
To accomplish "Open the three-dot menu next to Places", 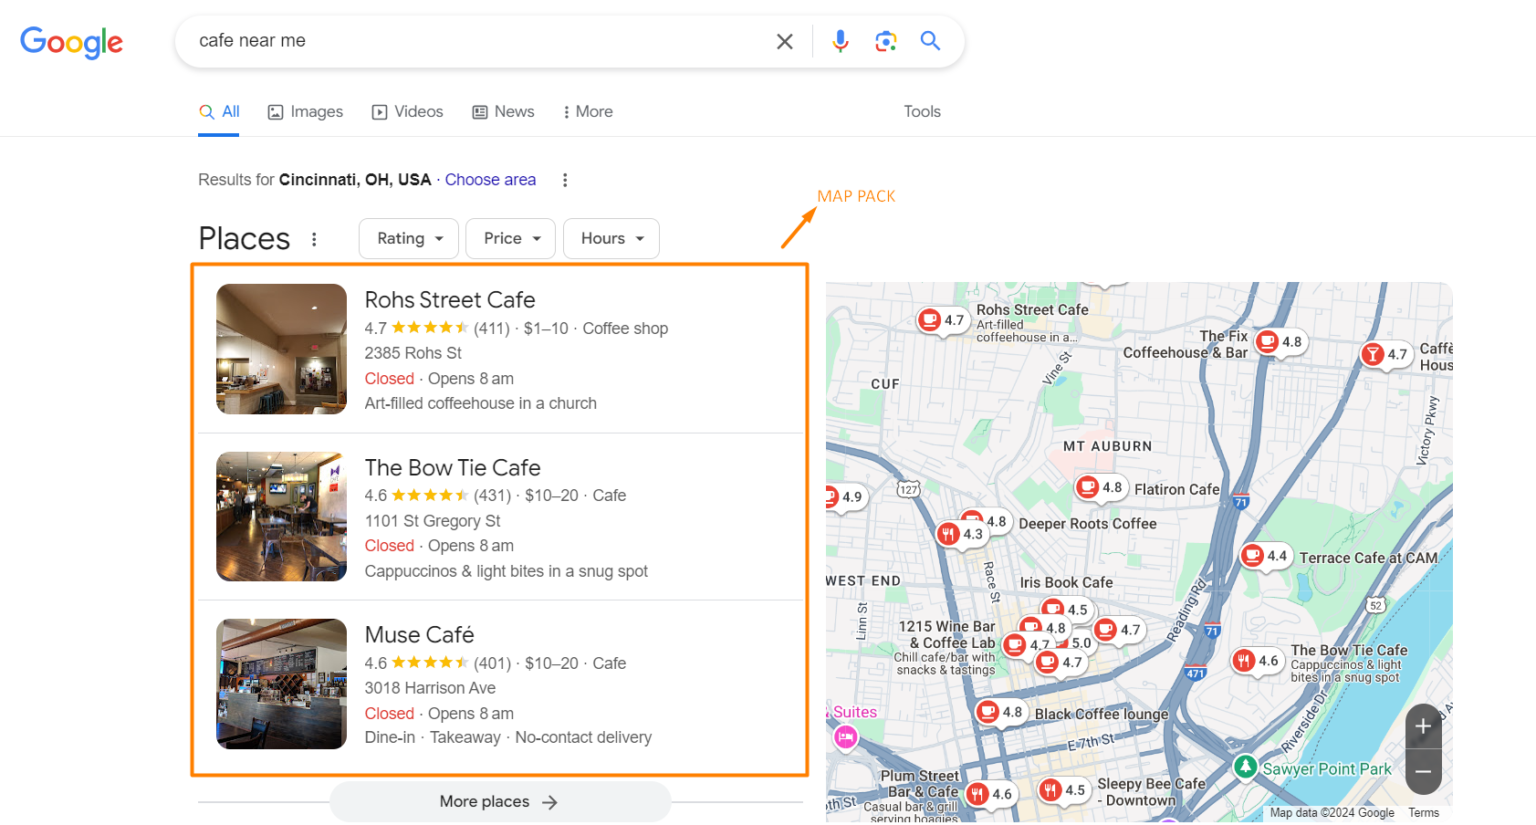I will tap(314, 238).
